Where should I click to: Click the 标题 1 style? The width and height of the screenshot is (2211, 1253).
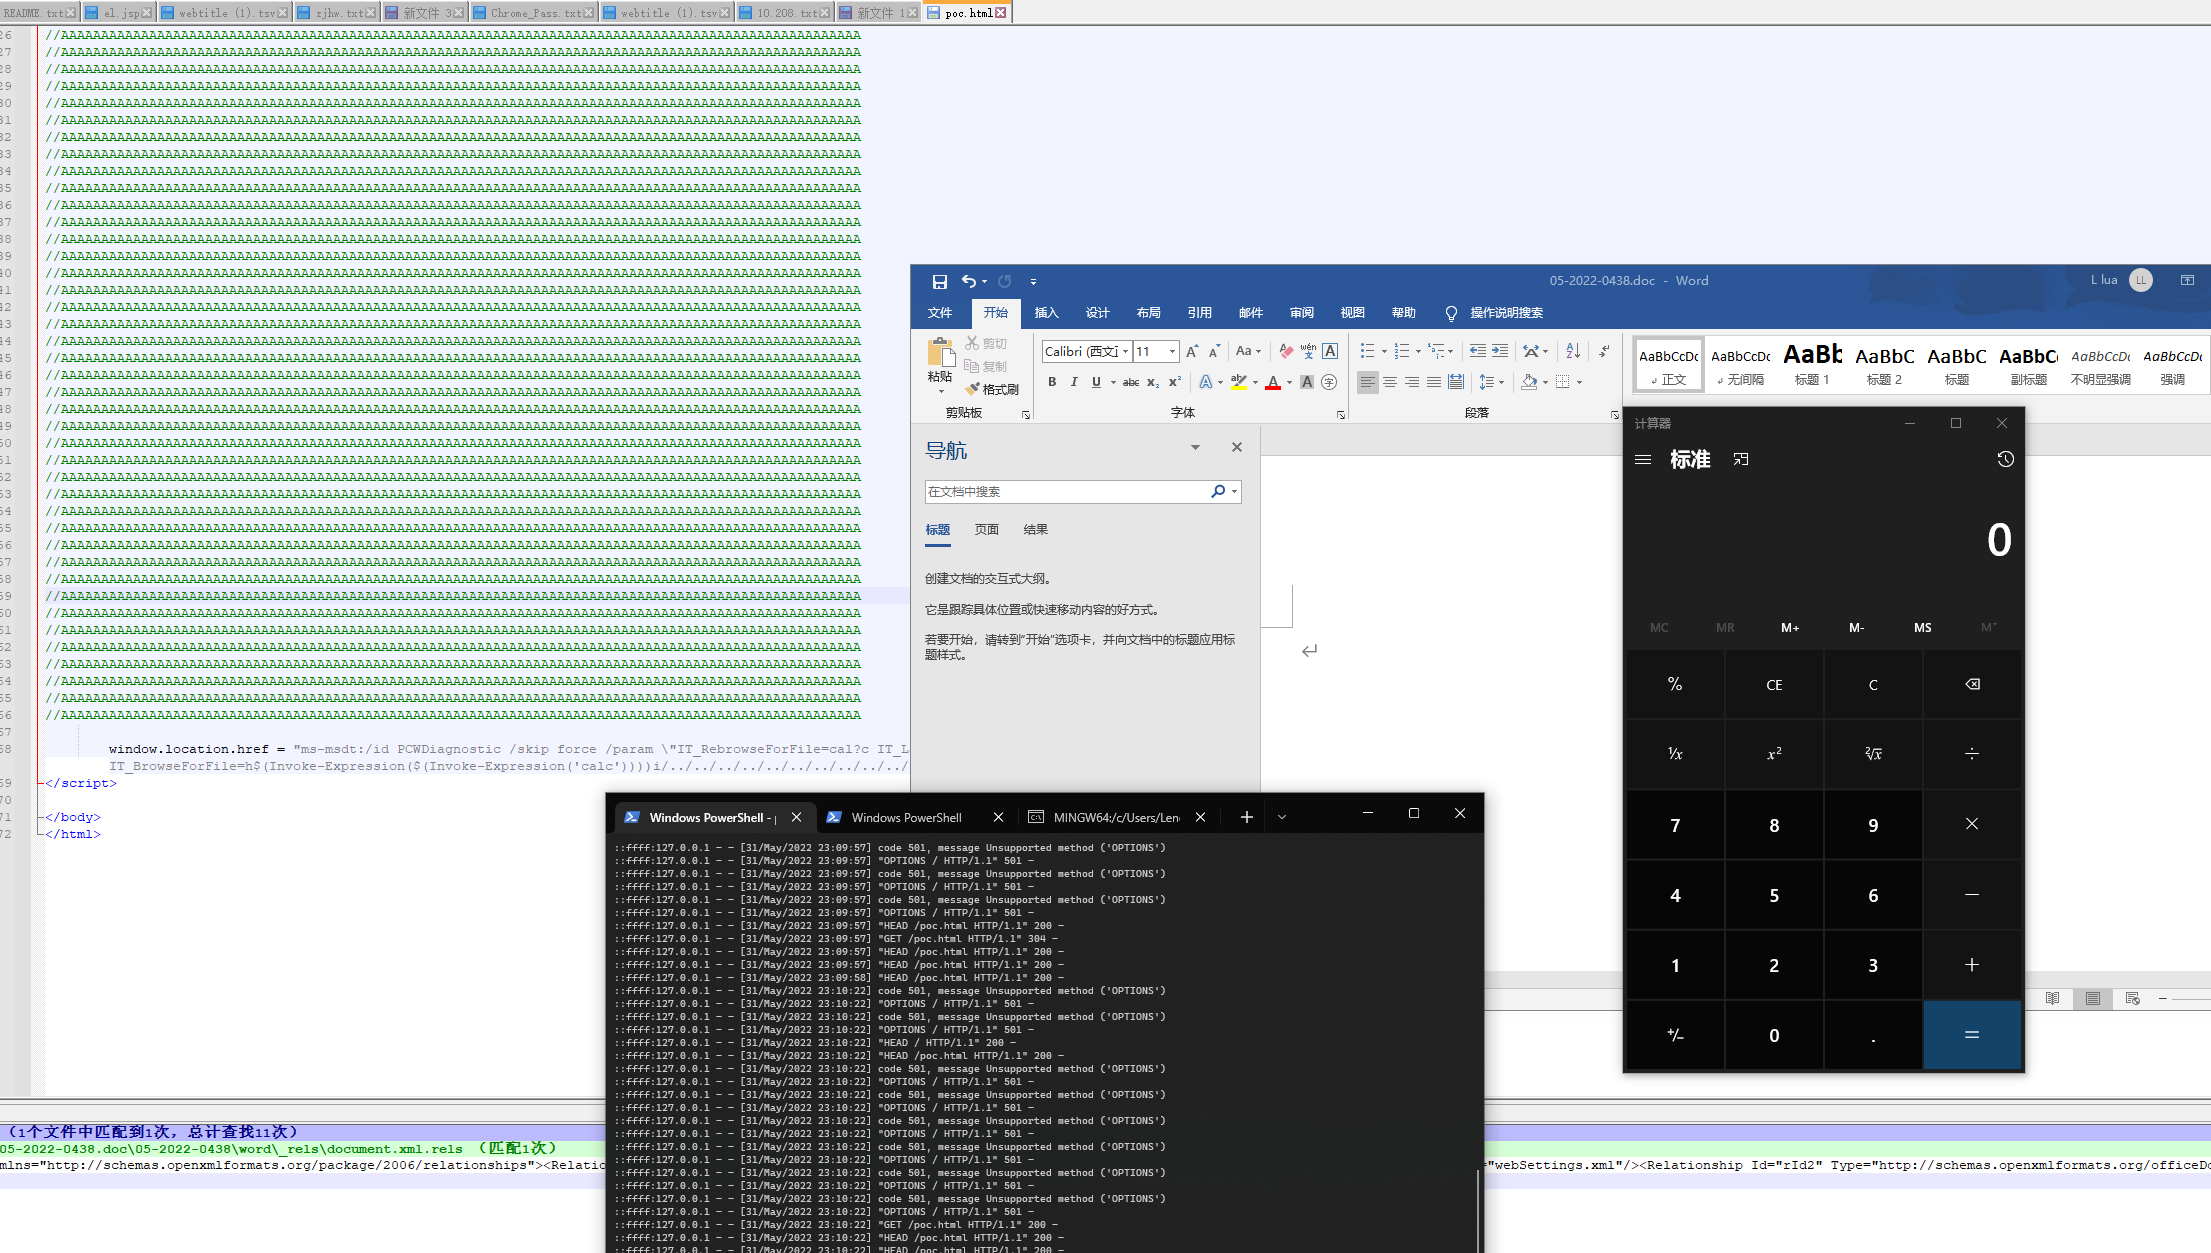pos(1812,365)
